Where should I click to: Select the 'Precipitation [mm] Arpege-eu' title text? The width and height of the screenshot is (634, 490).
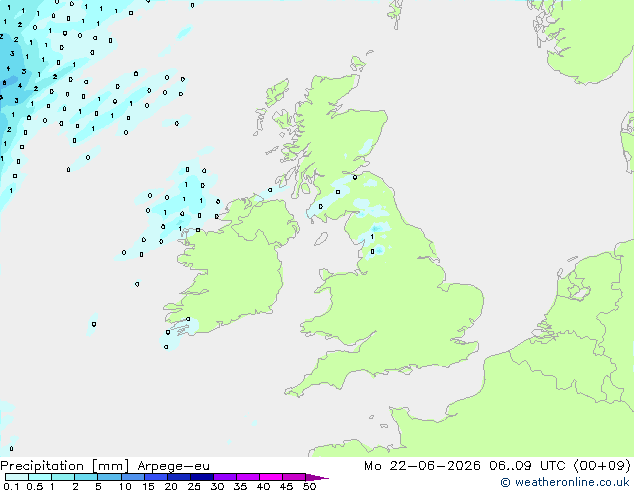[105, 466]
